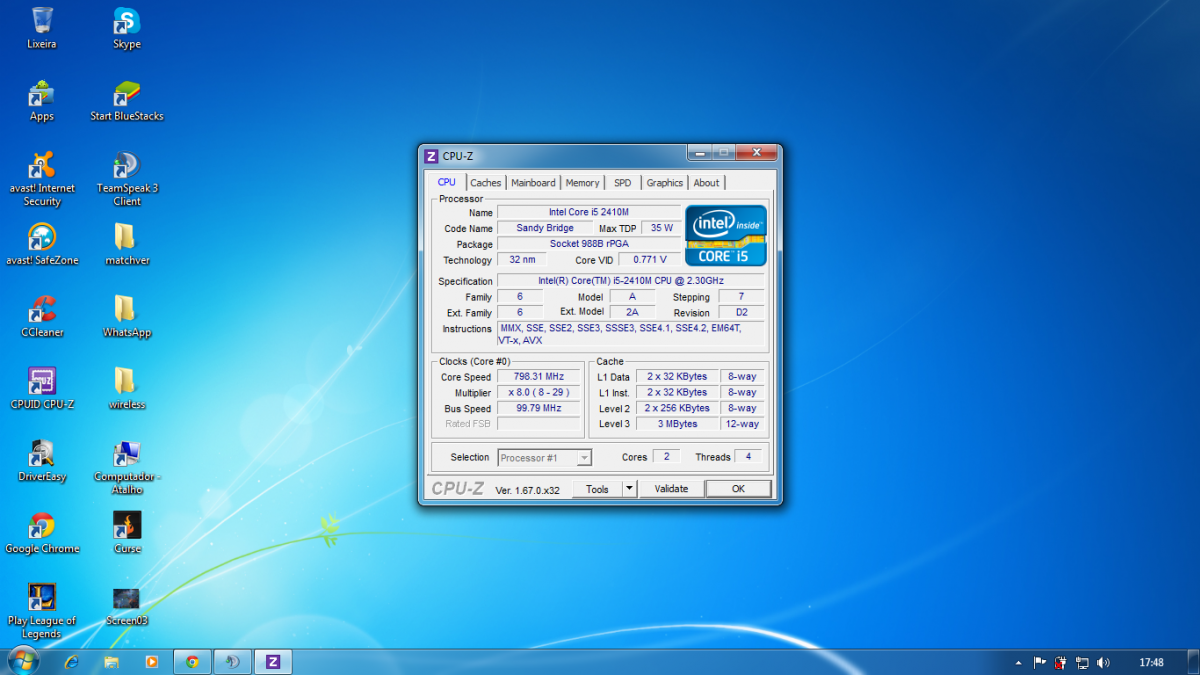Viewport: 1200px width, 675px height.
Task: Switch to the Mainboard tab
Action: 533,183
